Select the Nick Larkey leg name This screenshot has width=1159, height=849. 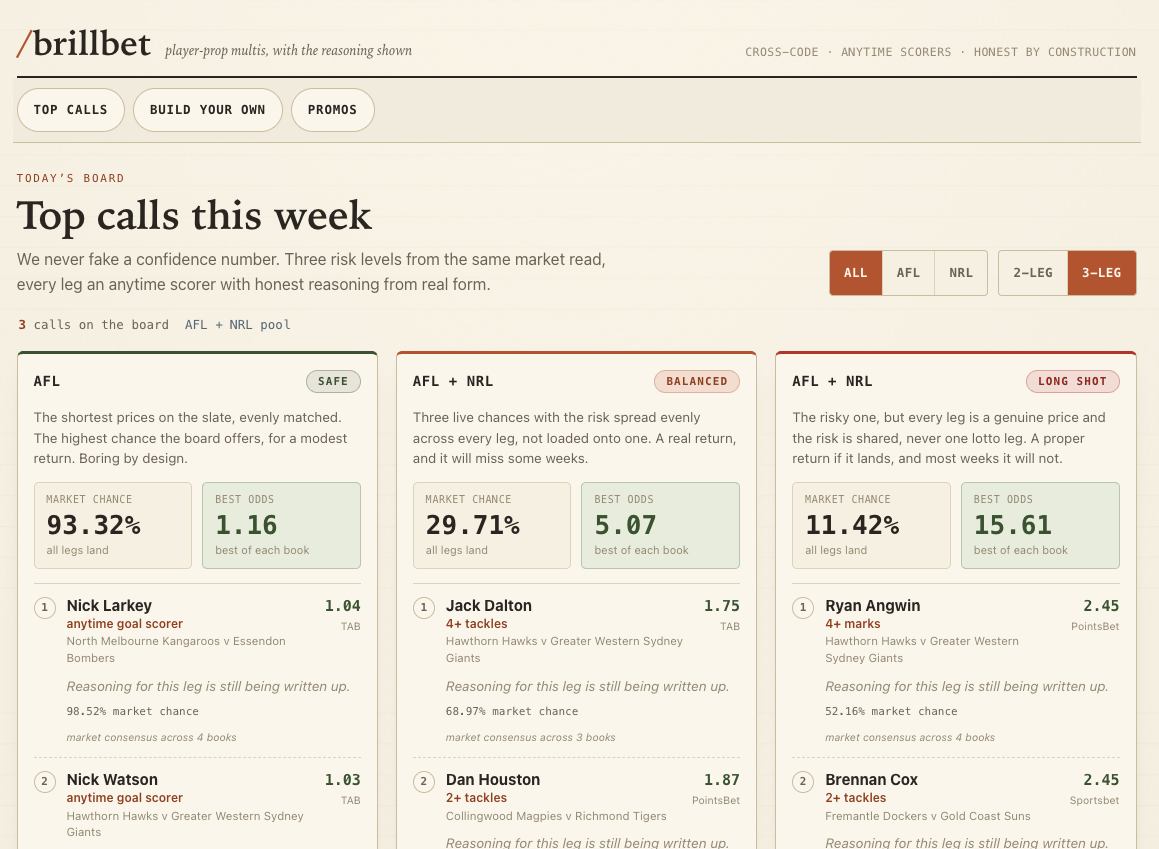pos(109,606)
